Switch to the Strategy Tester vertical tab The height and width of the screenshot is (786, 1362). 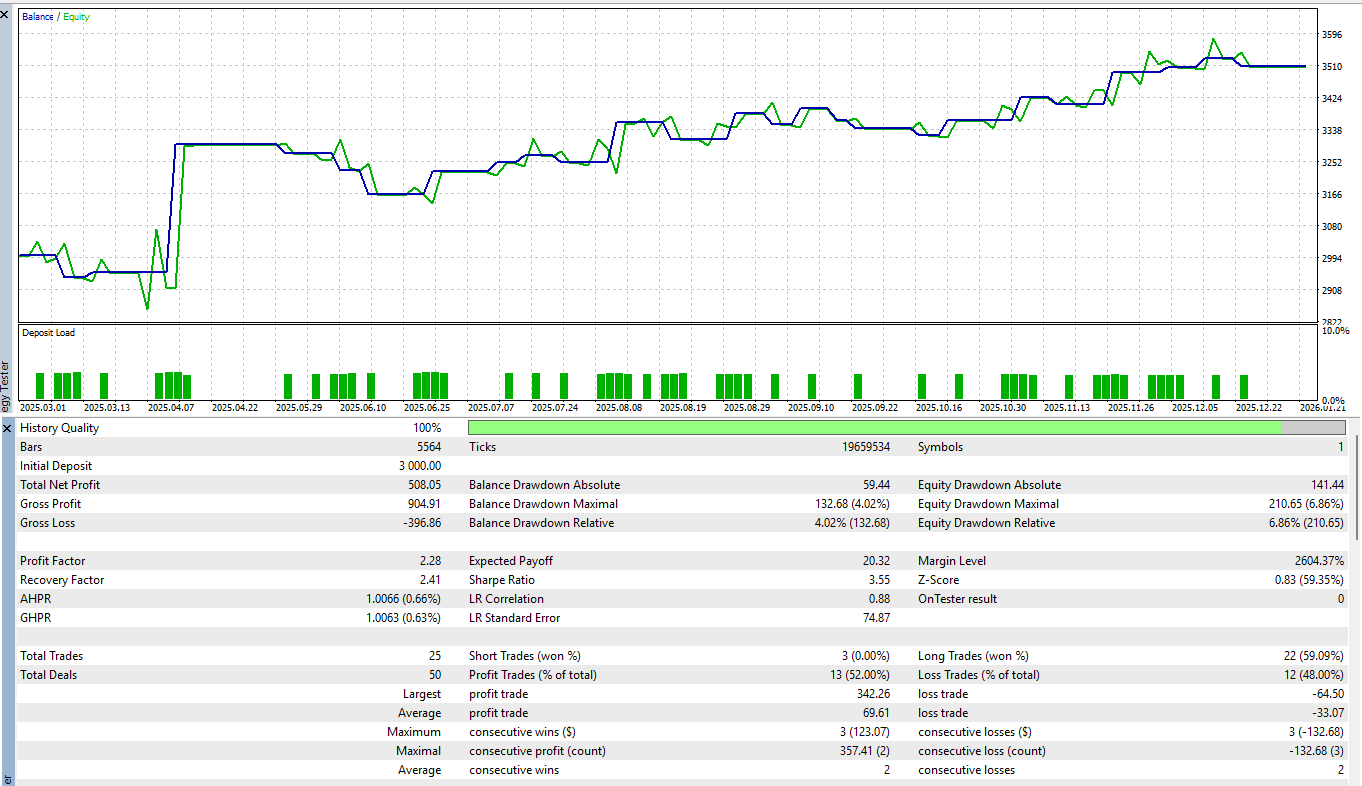tap(7, 380)
